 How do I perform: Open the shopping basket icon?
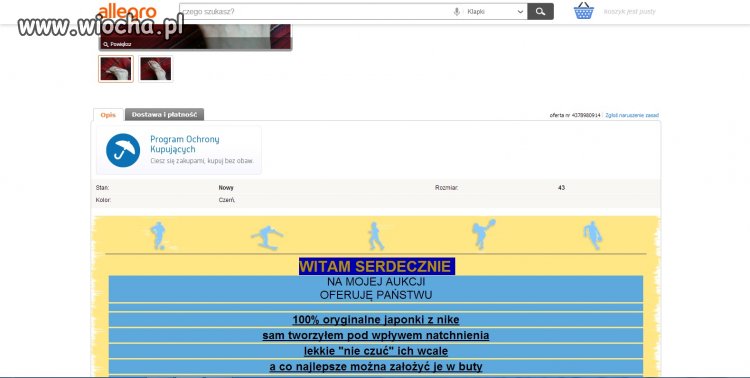click(x=584, y=11)
